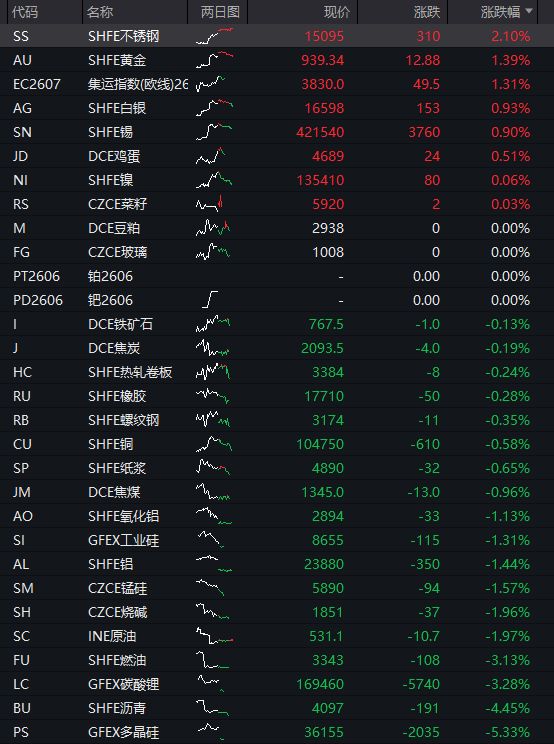
Task: Open SHFE铜 two-day sparkline chart
Action: point(214,444)
